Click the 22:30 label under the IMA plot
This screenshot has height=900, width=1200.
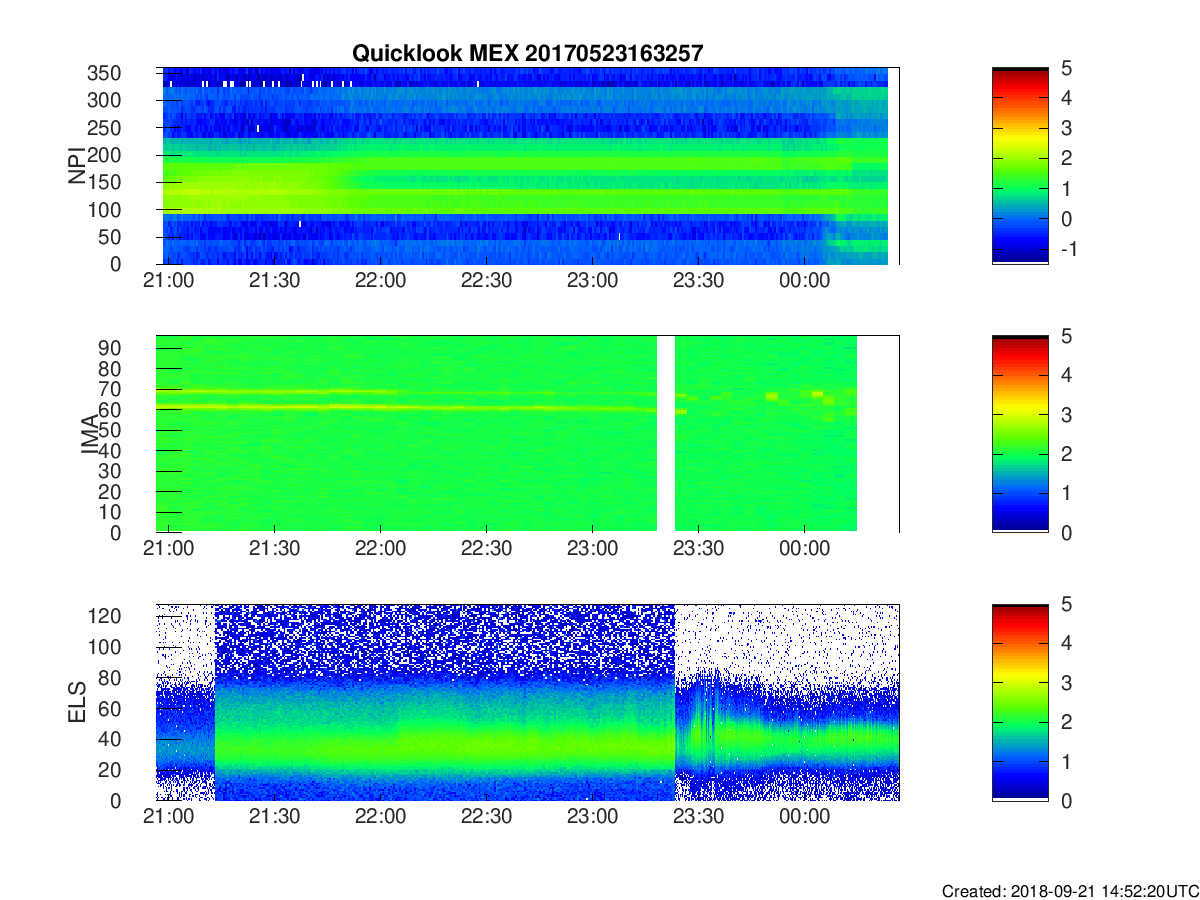coord(487,549)
